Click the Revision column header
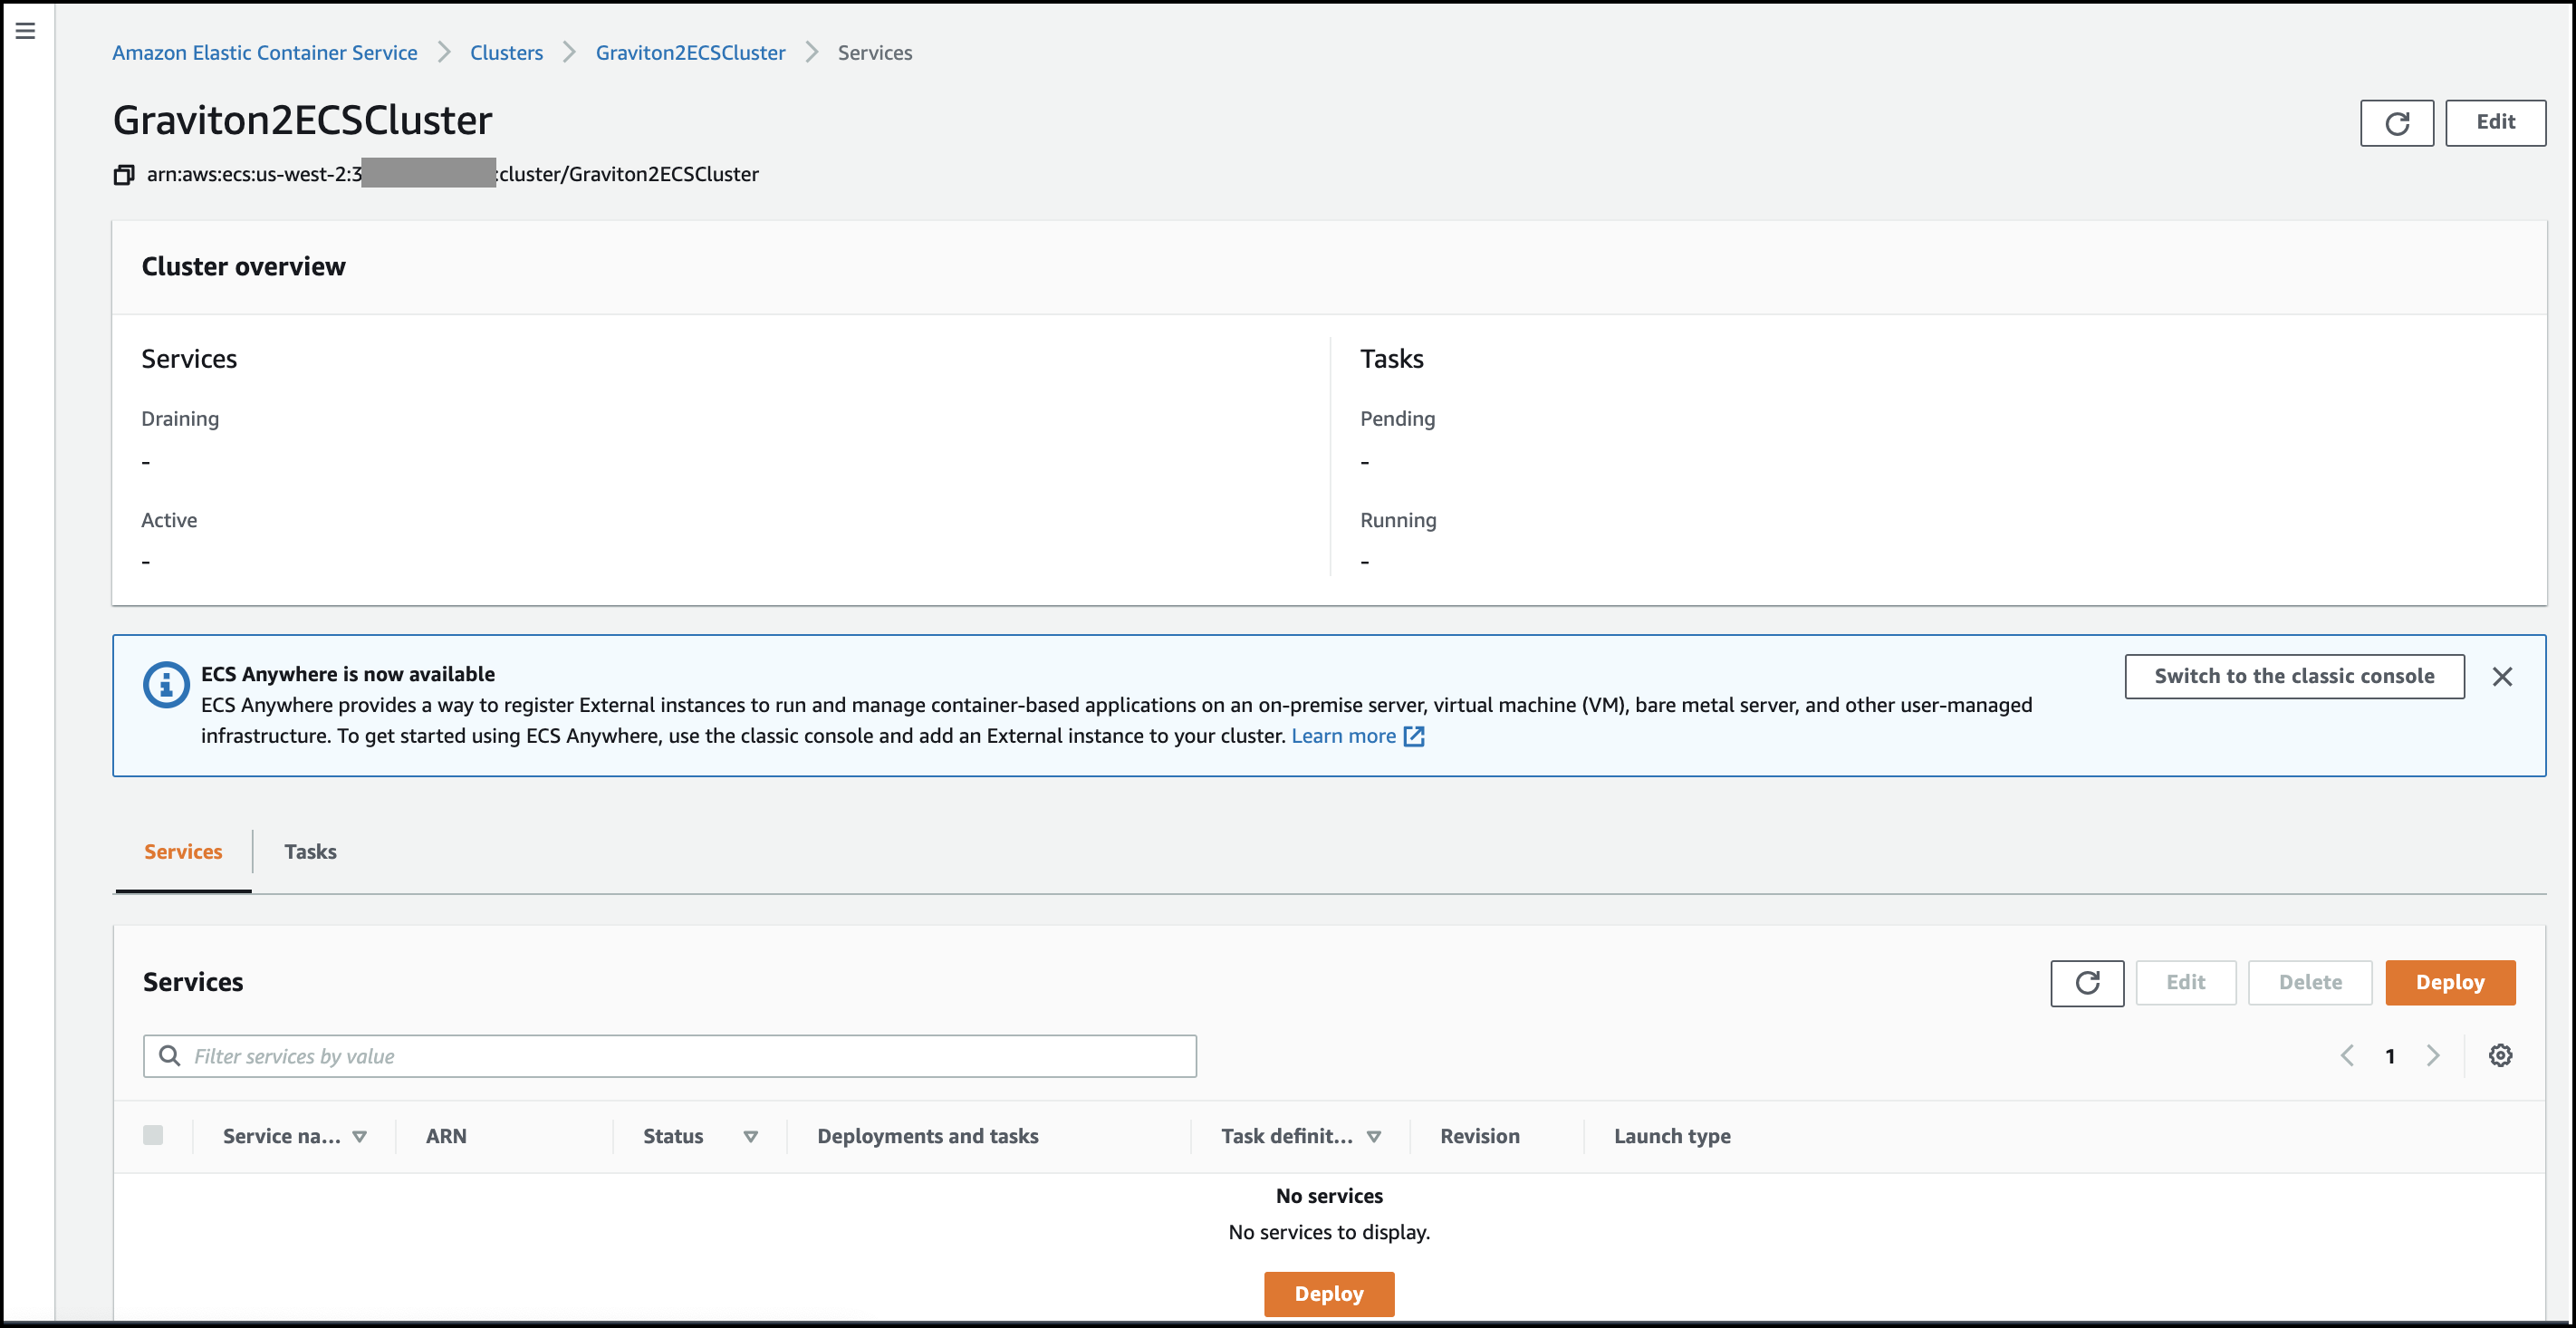 coord(1480,1136)
